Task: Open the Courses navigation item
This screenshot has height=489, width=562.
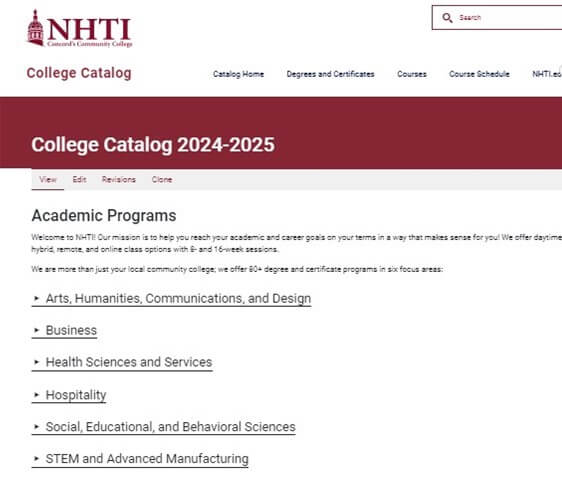Action: (x=412, y=74)
